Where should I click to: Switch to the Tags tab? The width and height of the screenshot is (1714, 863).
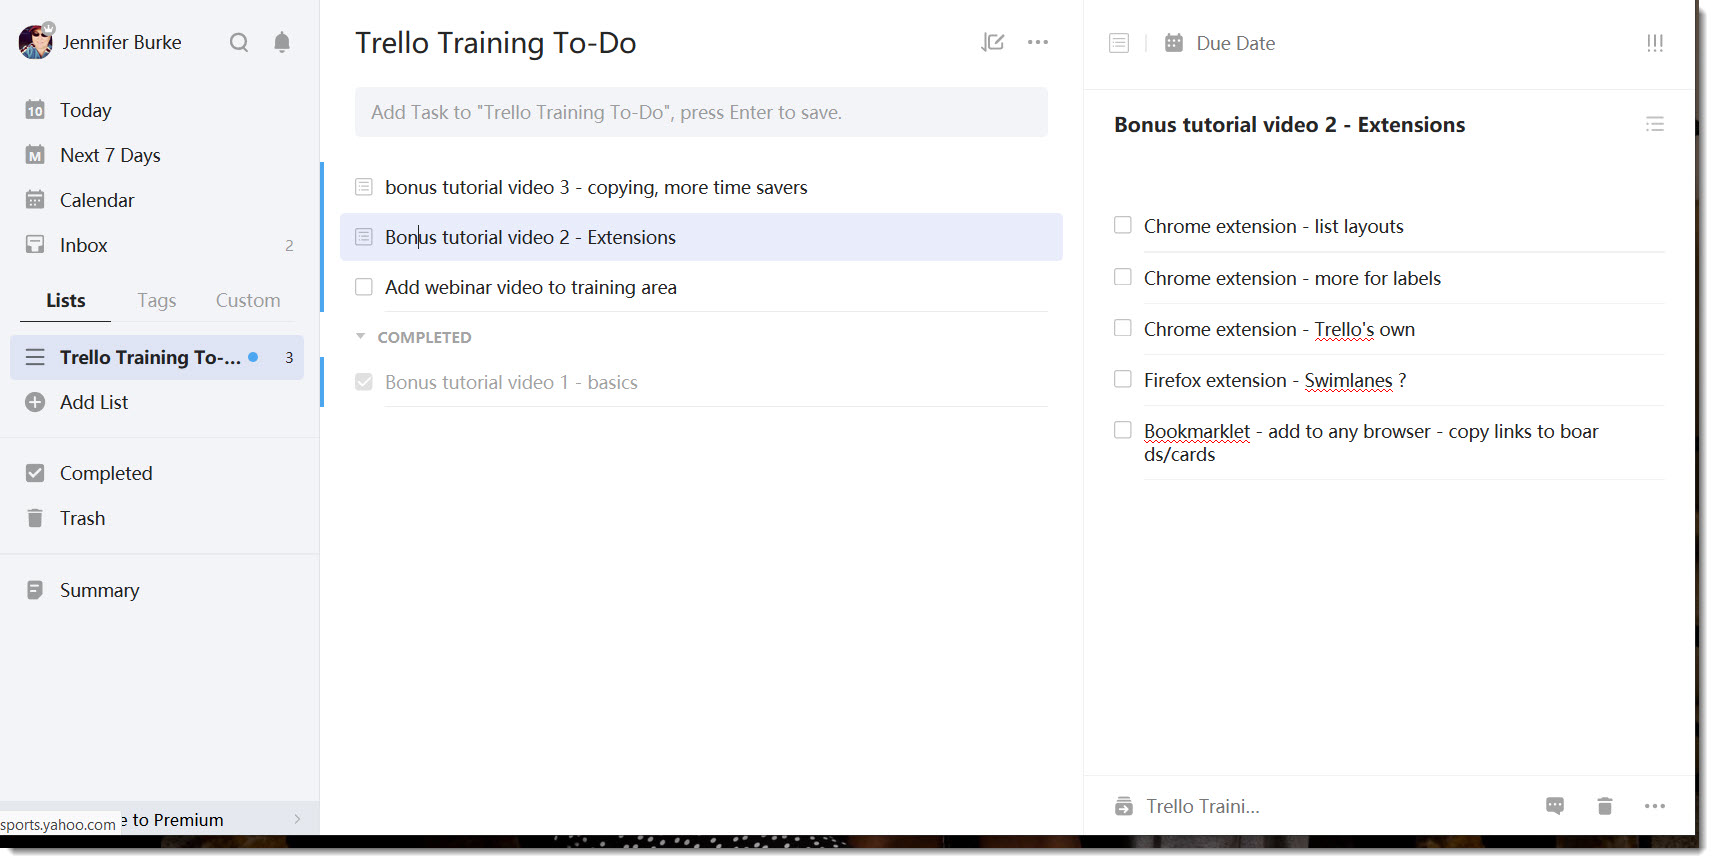pyautogui.click(x=157, y=300)
